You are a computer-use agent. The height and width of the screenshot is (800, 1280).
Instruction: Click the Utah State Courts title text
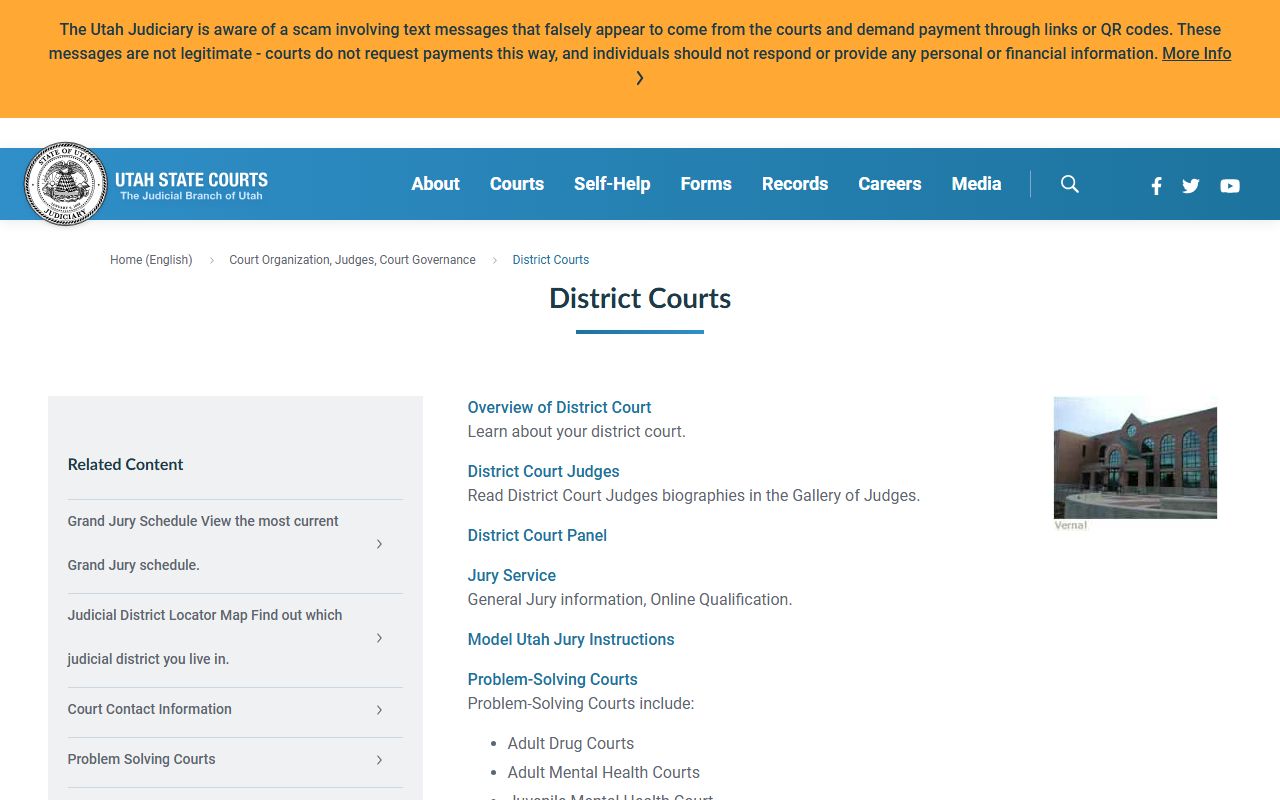[x=191, y=180]
